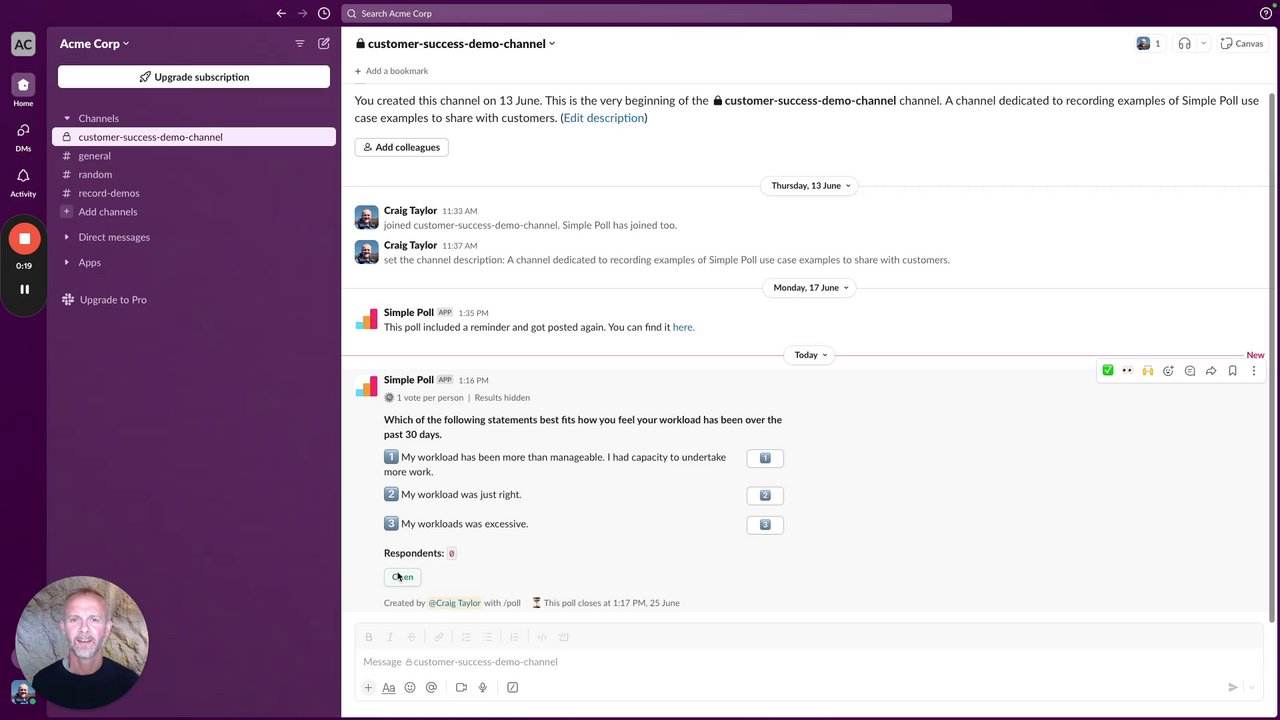Open the add reaction emoji picker
Viewport: 1280px width, 720px height.
pos(1168,370)
